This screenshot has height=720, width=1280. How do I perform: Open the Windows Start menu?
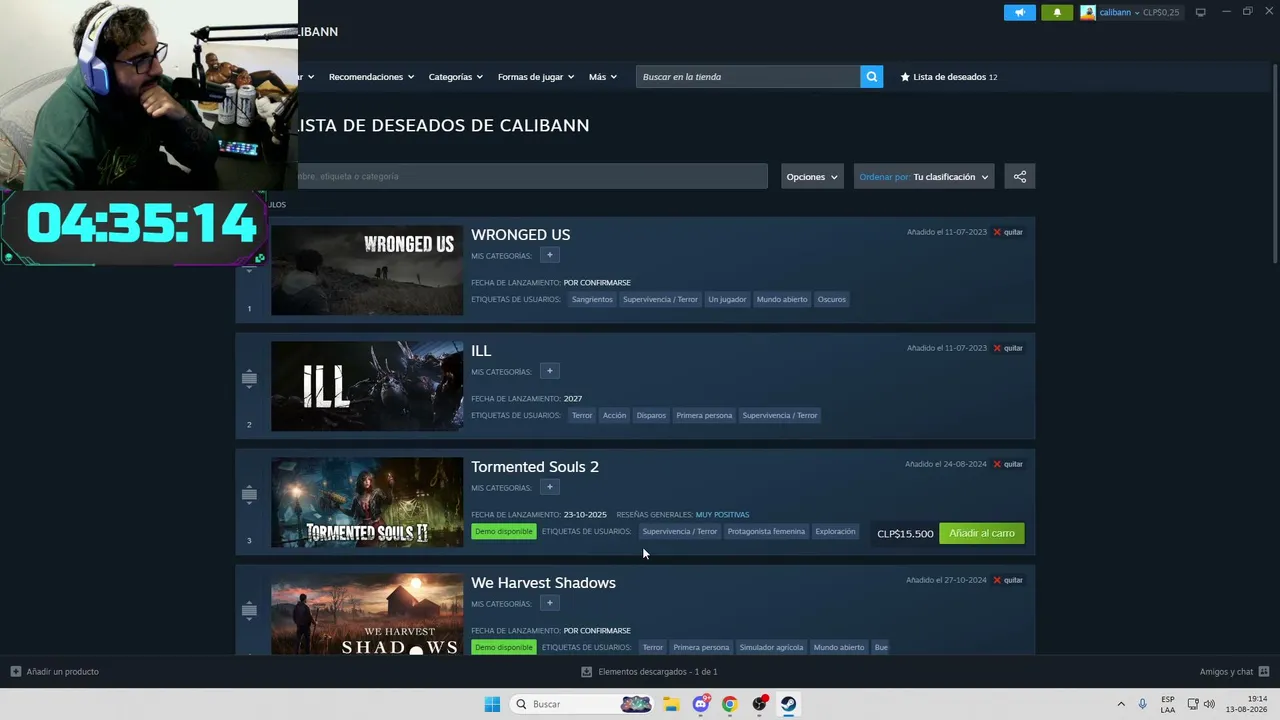click(x=492, y=704)
